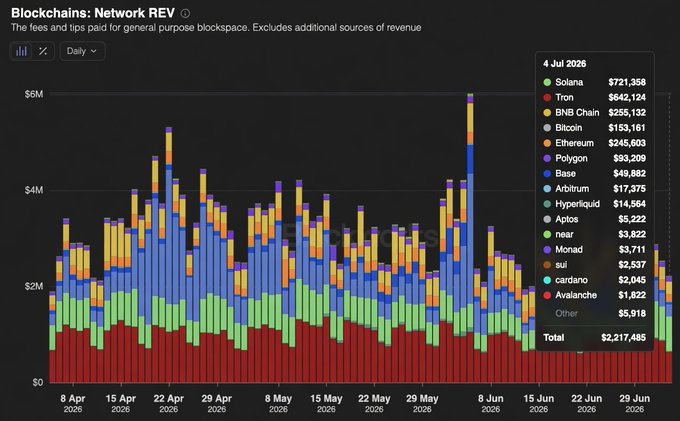This screenshot has width=680, height=421.
Task: Click the Tron red legend dot
Action: [547, 98]
